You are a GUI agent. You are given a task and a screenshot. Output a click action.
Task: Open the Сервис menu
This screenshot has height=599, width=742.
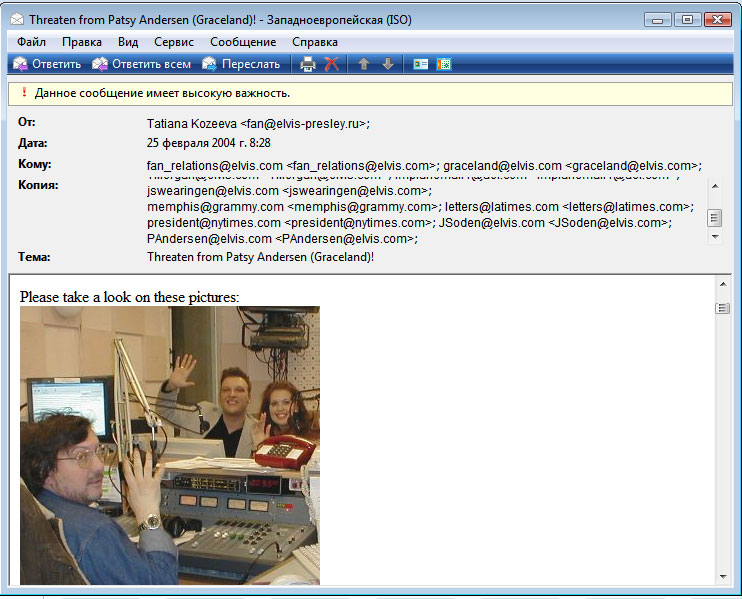(174, 42)
